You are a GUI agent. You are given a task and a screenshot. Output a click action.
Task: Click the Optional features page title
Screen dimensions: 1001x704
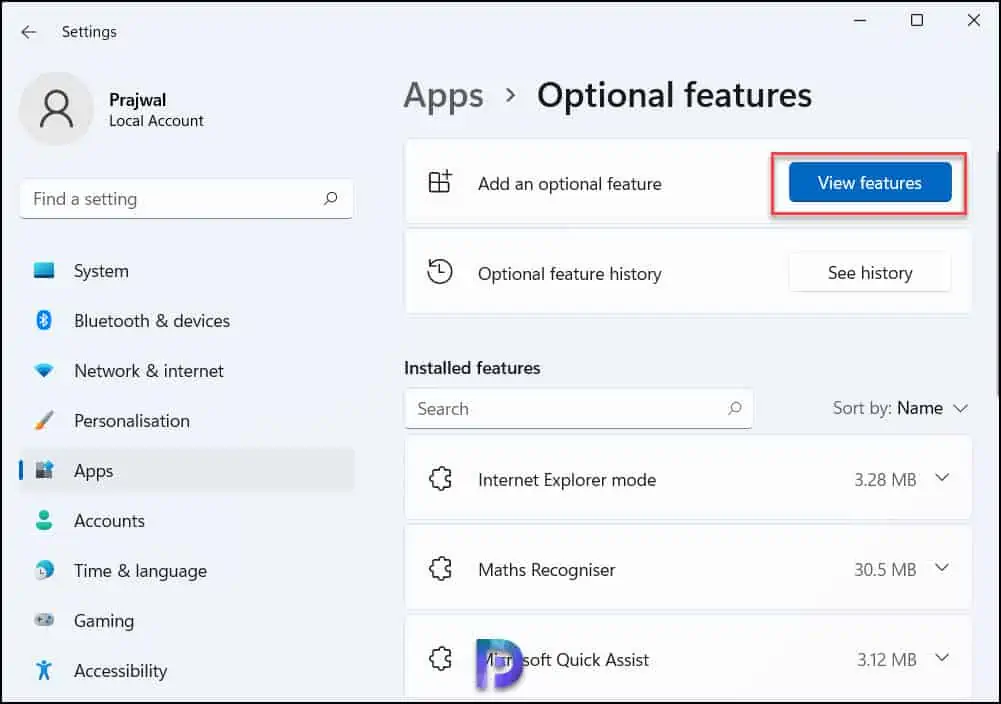tap(674, 95)
